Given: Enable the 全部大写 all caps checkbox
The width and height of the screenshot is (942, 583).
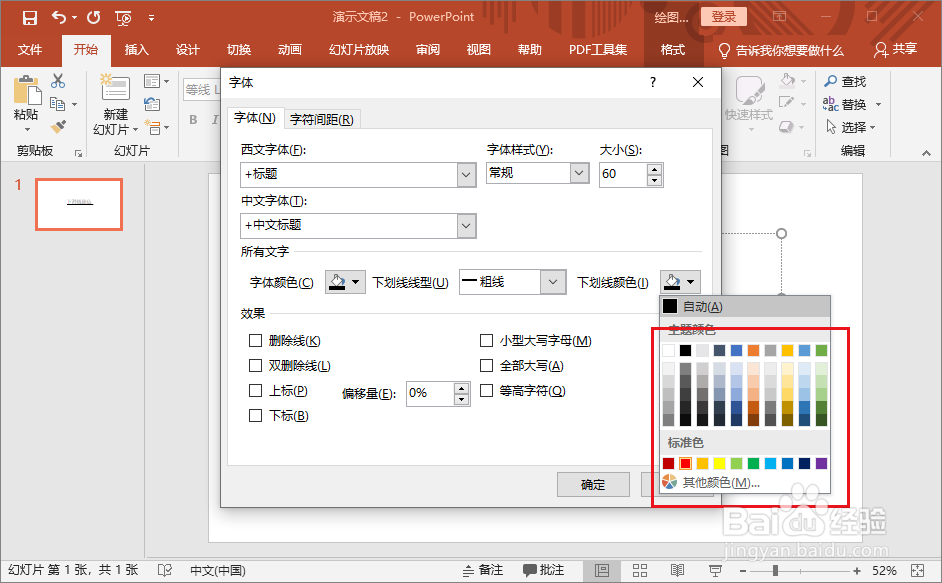Looking at the screenshot, I should [487, 366].
